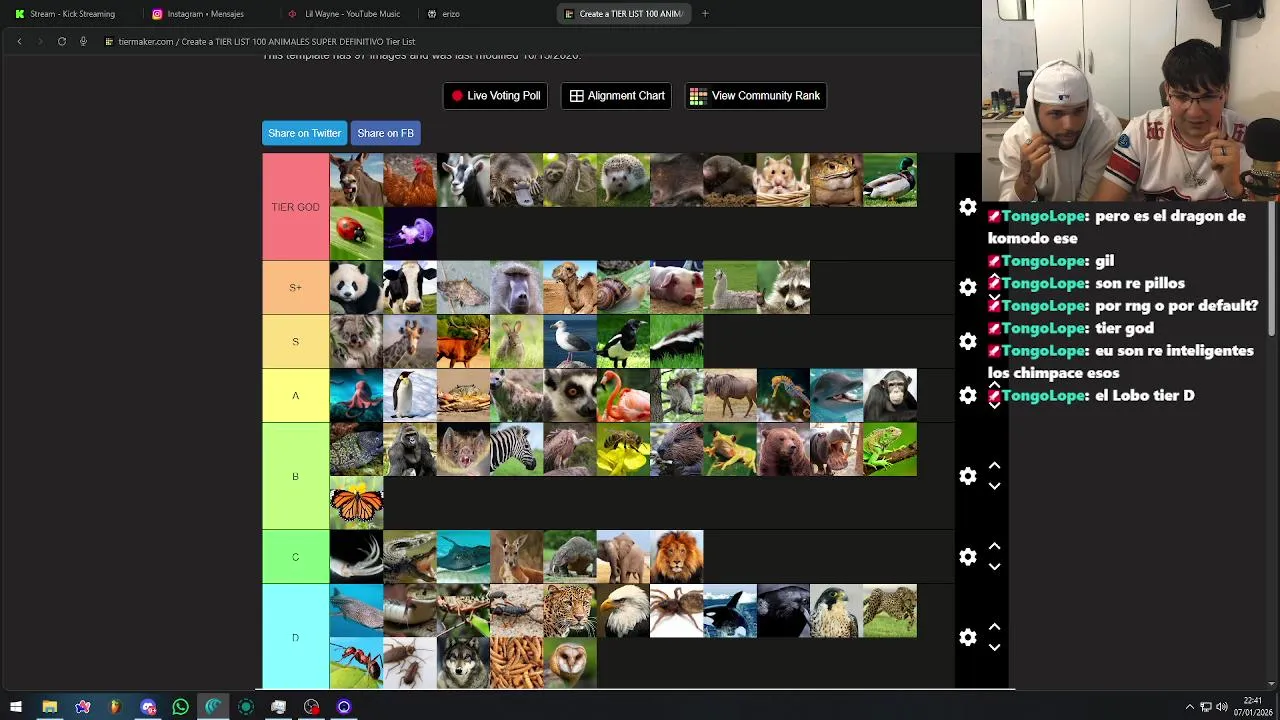The width and height of the screenshot is (1280, 720).
Task: Select the lion image in C
Action: [x=677, y=557]
